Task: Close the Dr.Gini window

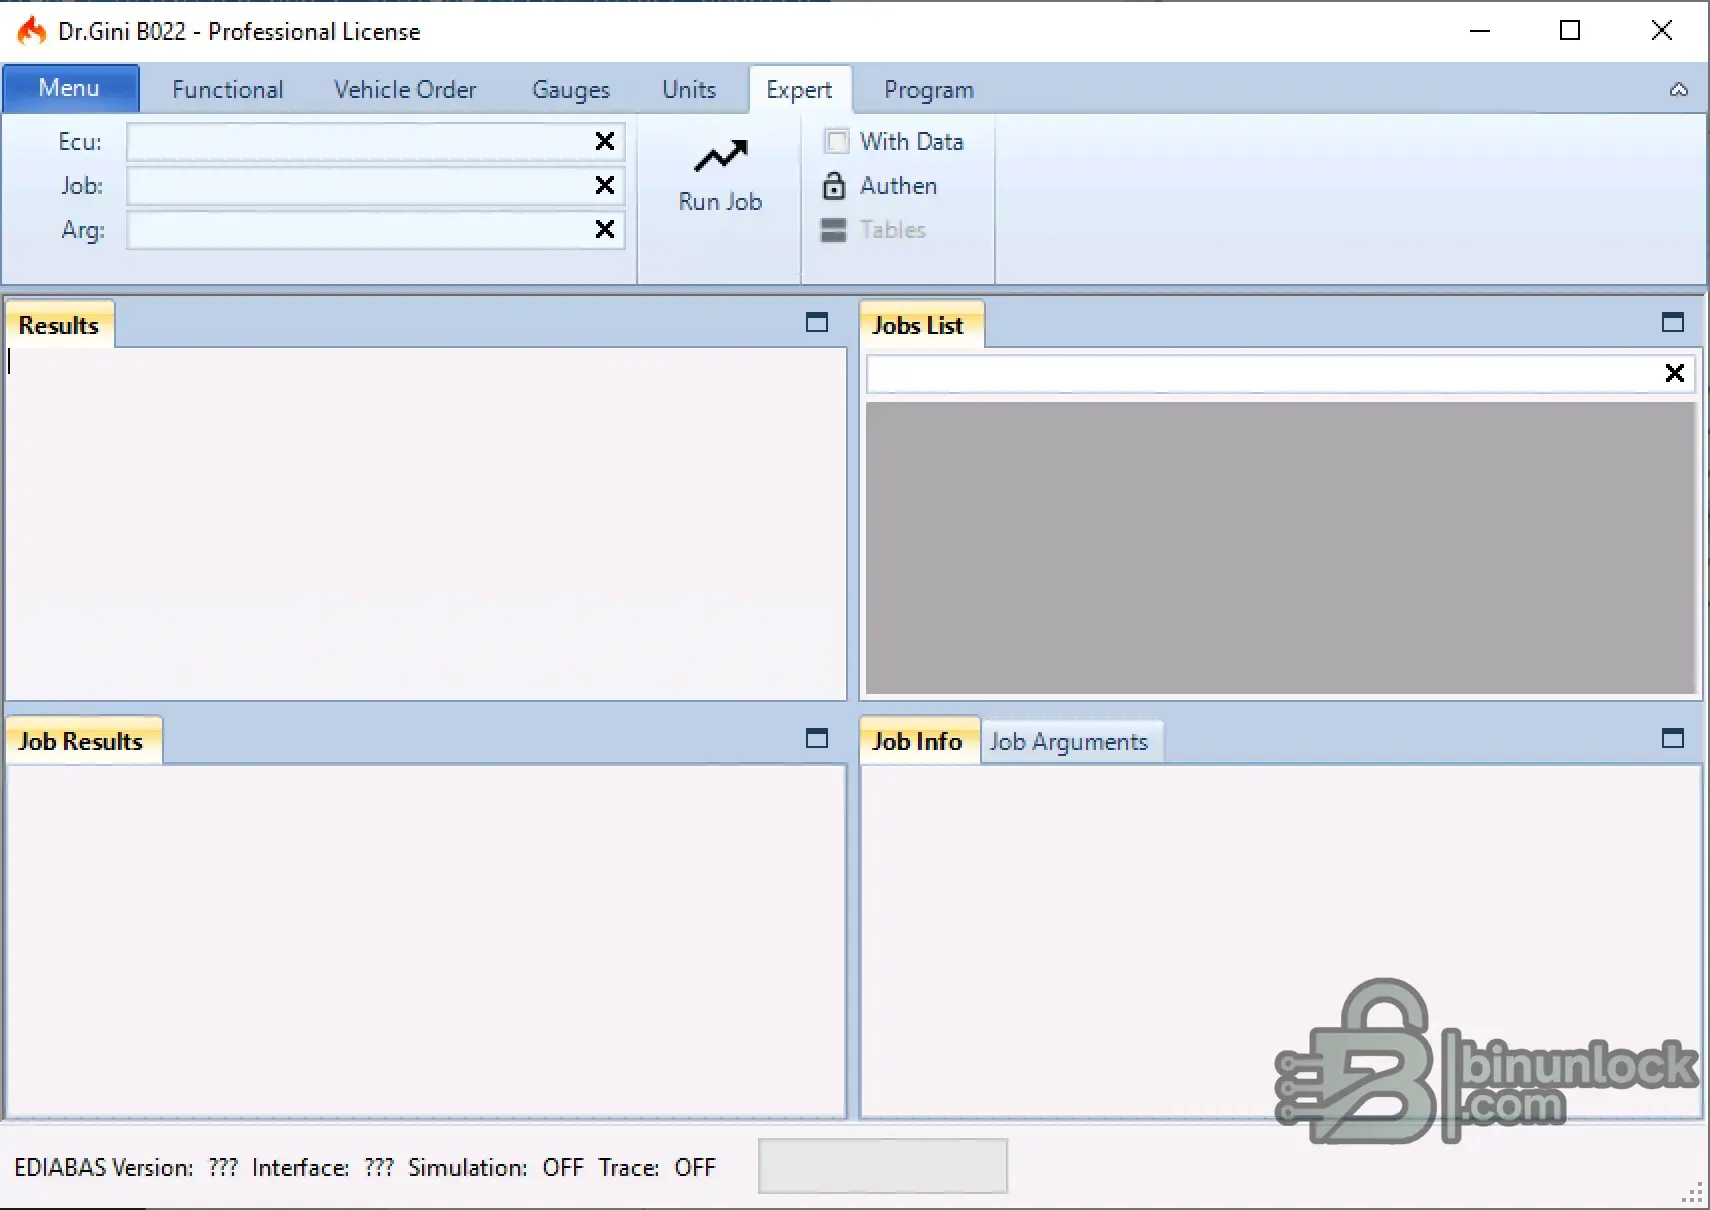Action: (1661, 31)
